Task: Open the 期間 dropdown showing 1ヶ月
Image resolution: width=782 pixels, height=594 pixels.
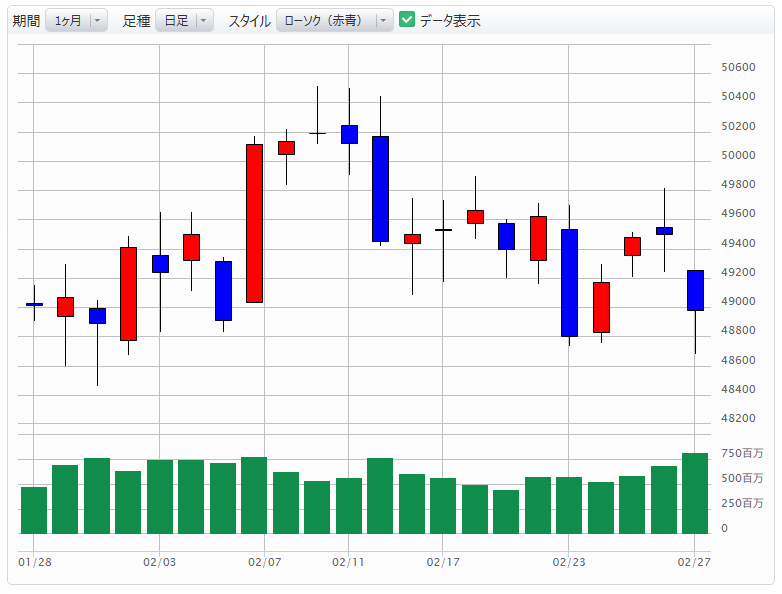Action: point(76,20)
